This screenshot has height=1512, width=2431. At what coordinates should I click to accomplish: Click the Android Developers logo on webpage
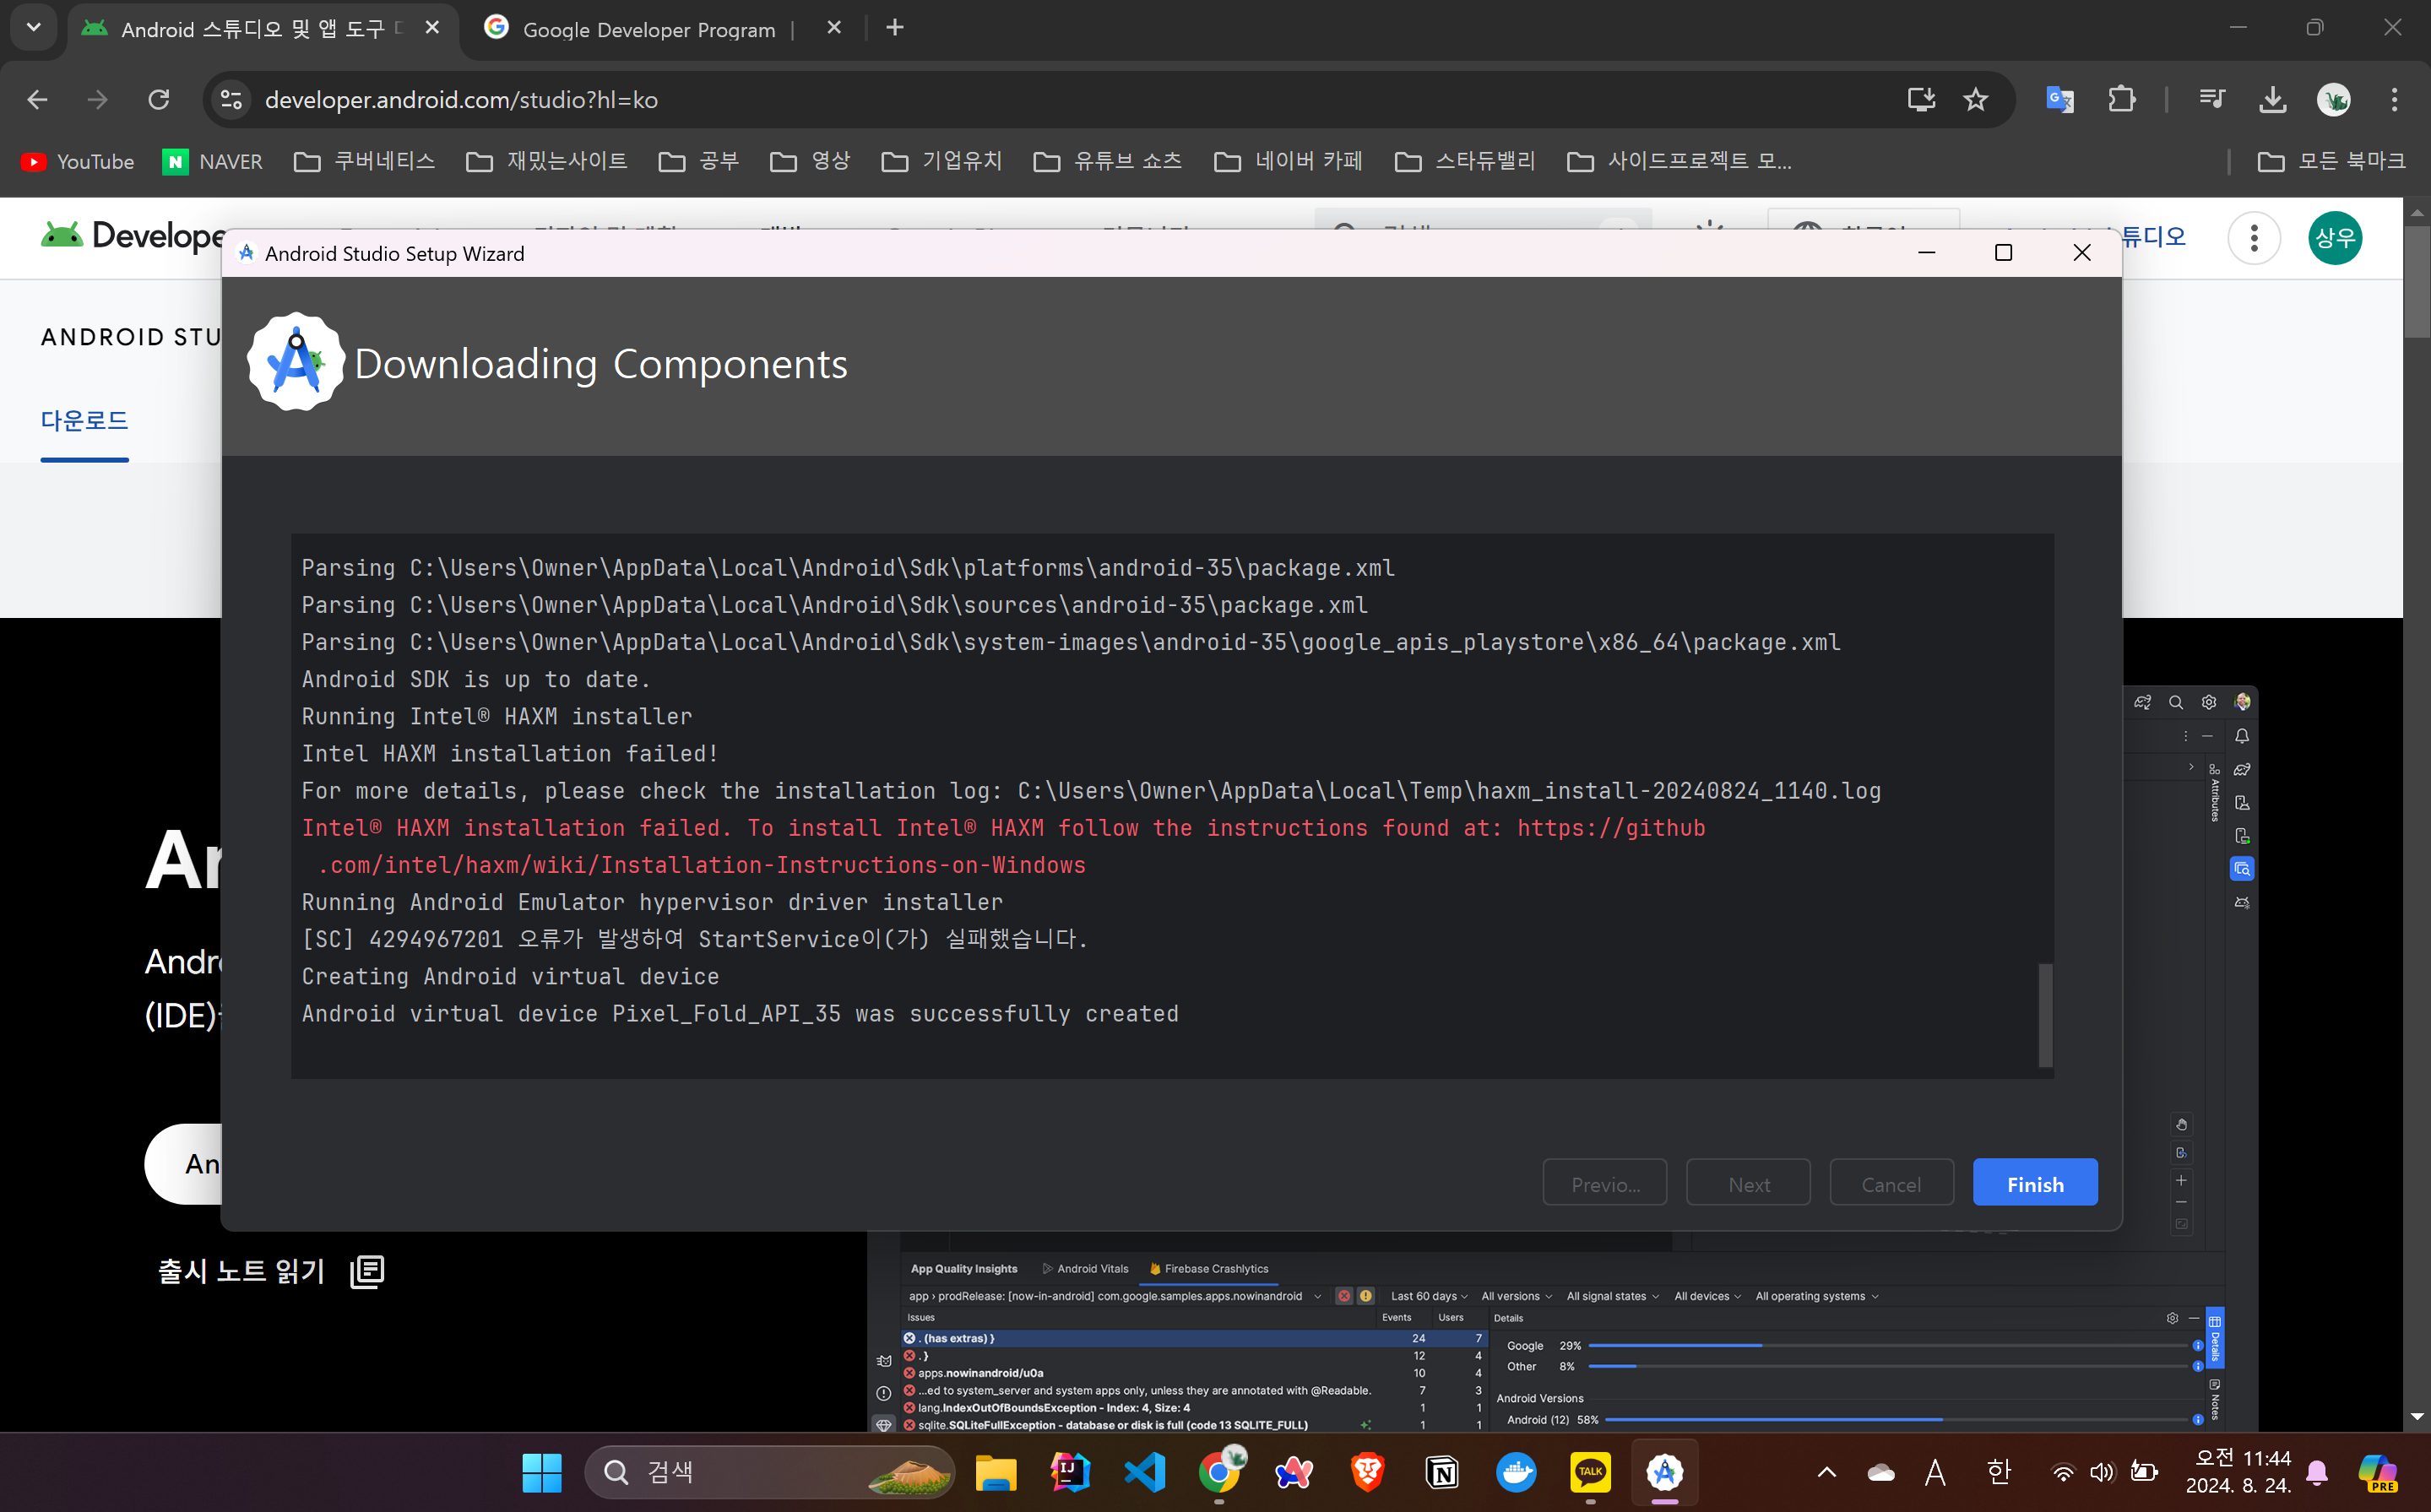[x=132, y=236]
